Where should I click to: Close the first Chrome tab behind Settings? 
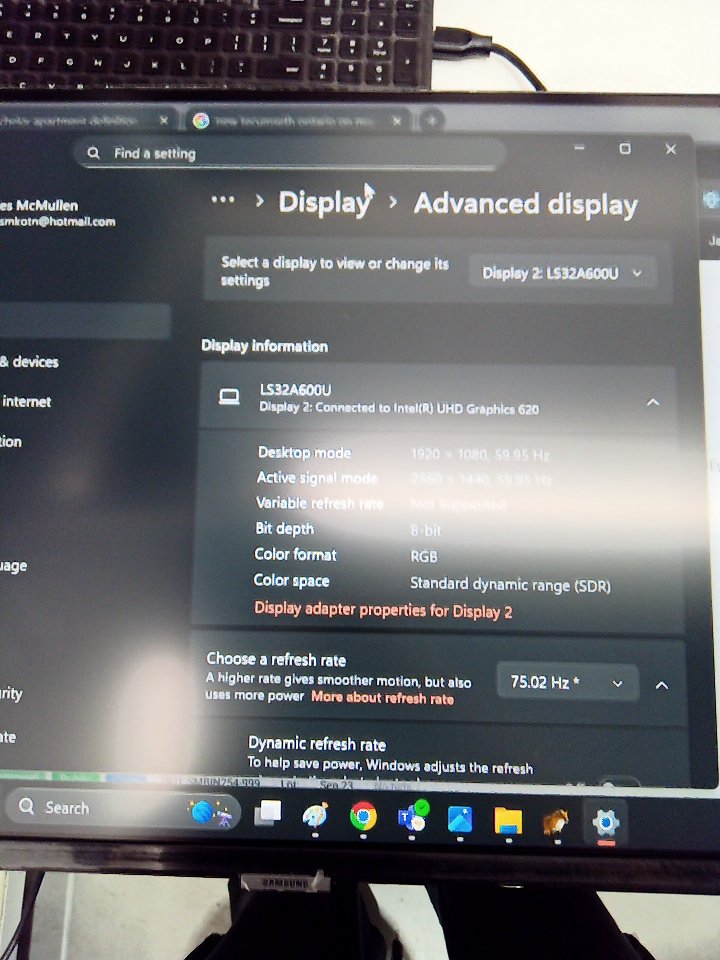[163, 120]
